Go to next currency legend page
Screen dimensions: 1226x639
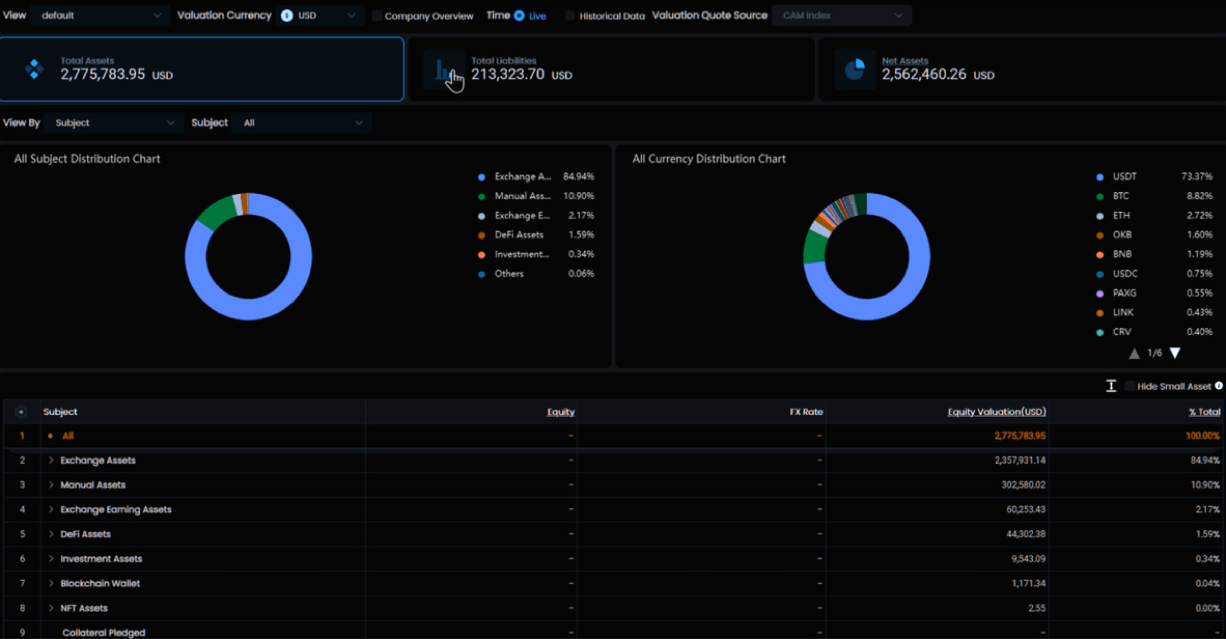pos(1175,353)
